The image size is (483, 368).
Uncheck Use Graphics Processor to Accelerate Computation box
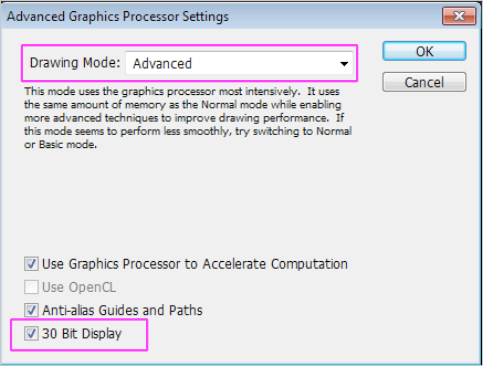pyautogui.click(x=31, y=264)
